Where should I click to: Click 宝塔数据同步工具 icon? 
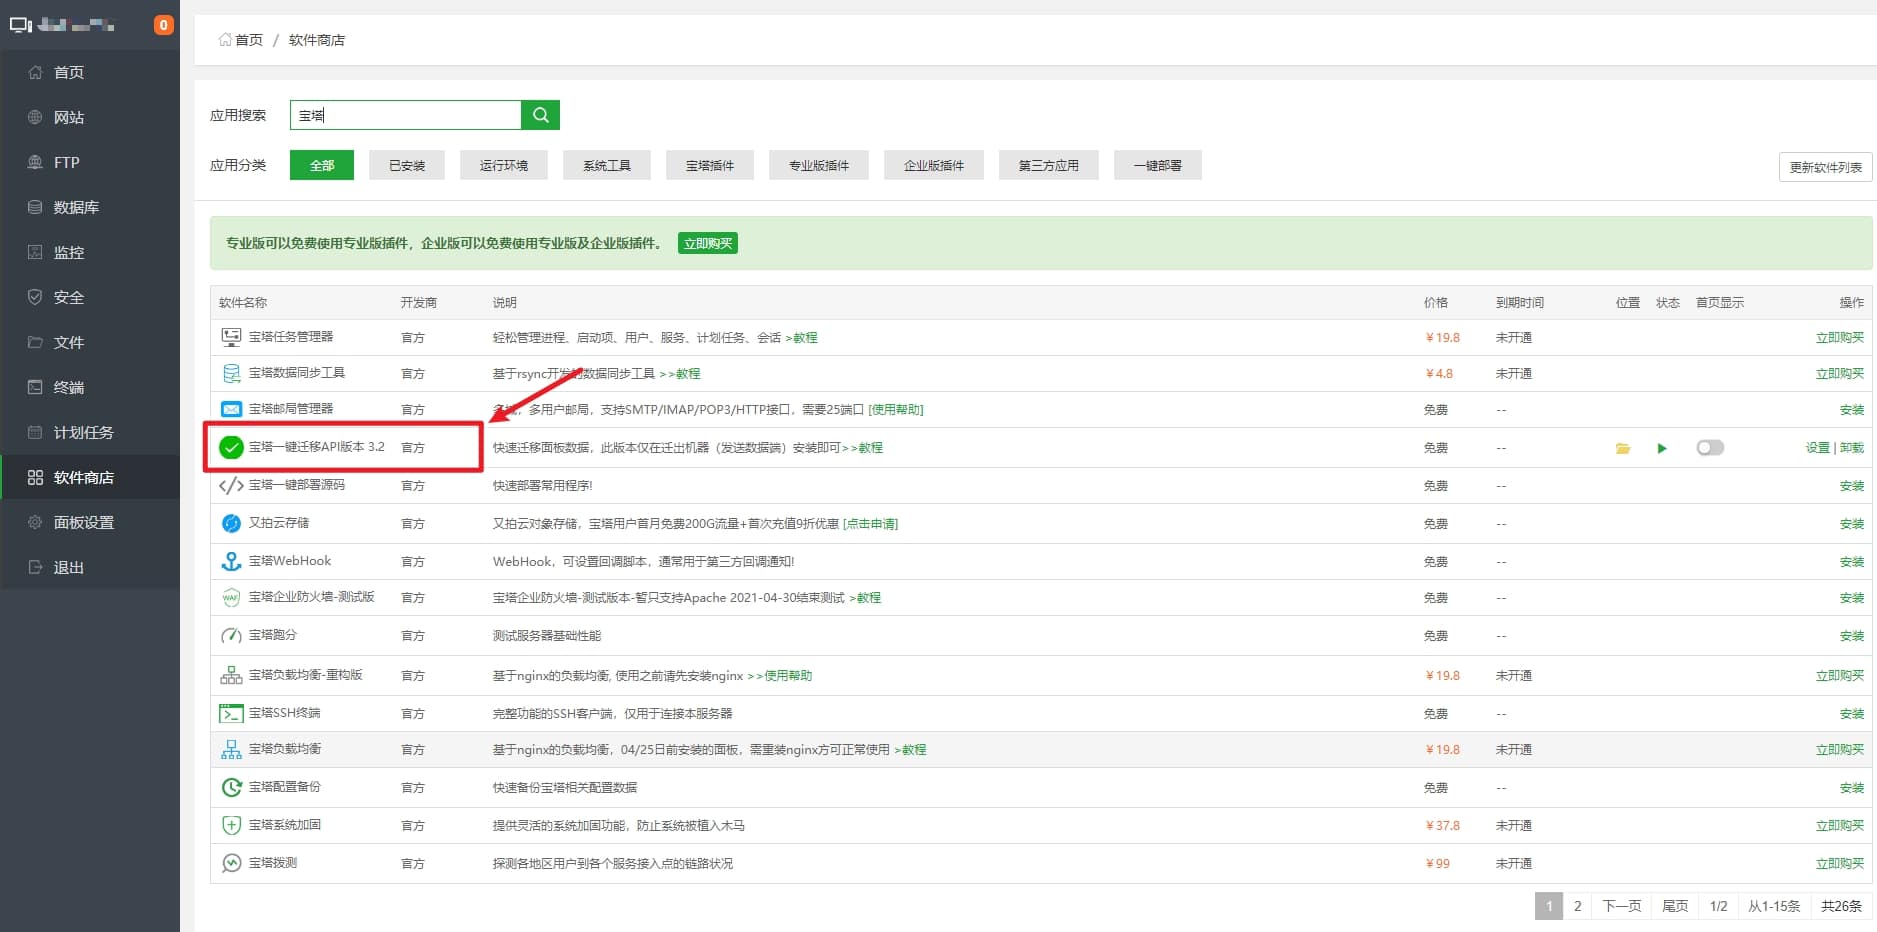click(231, 373)
